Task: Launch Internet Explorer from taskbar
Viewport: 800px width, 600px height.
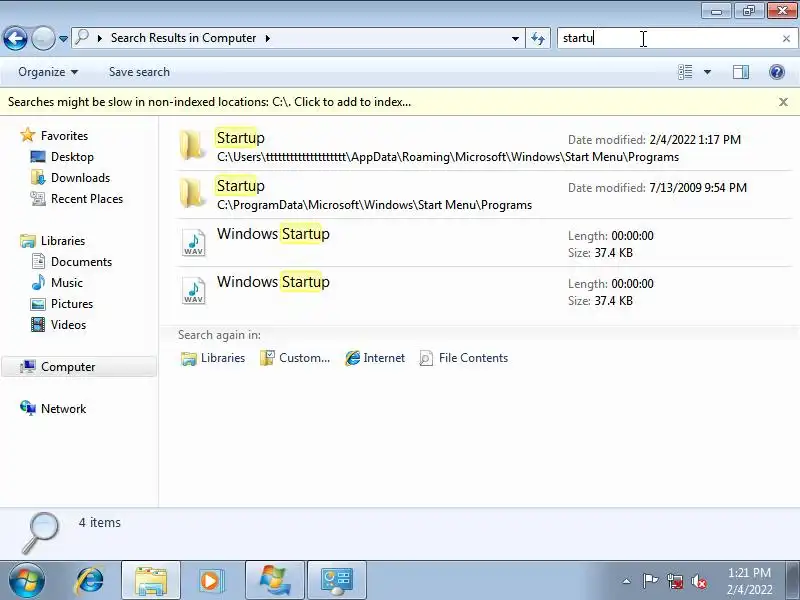Action: coord(90,581)
